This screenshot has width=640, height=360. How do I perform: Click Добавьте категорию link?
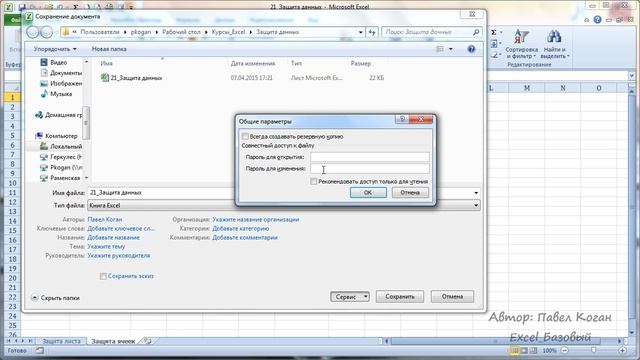point(240,229)
